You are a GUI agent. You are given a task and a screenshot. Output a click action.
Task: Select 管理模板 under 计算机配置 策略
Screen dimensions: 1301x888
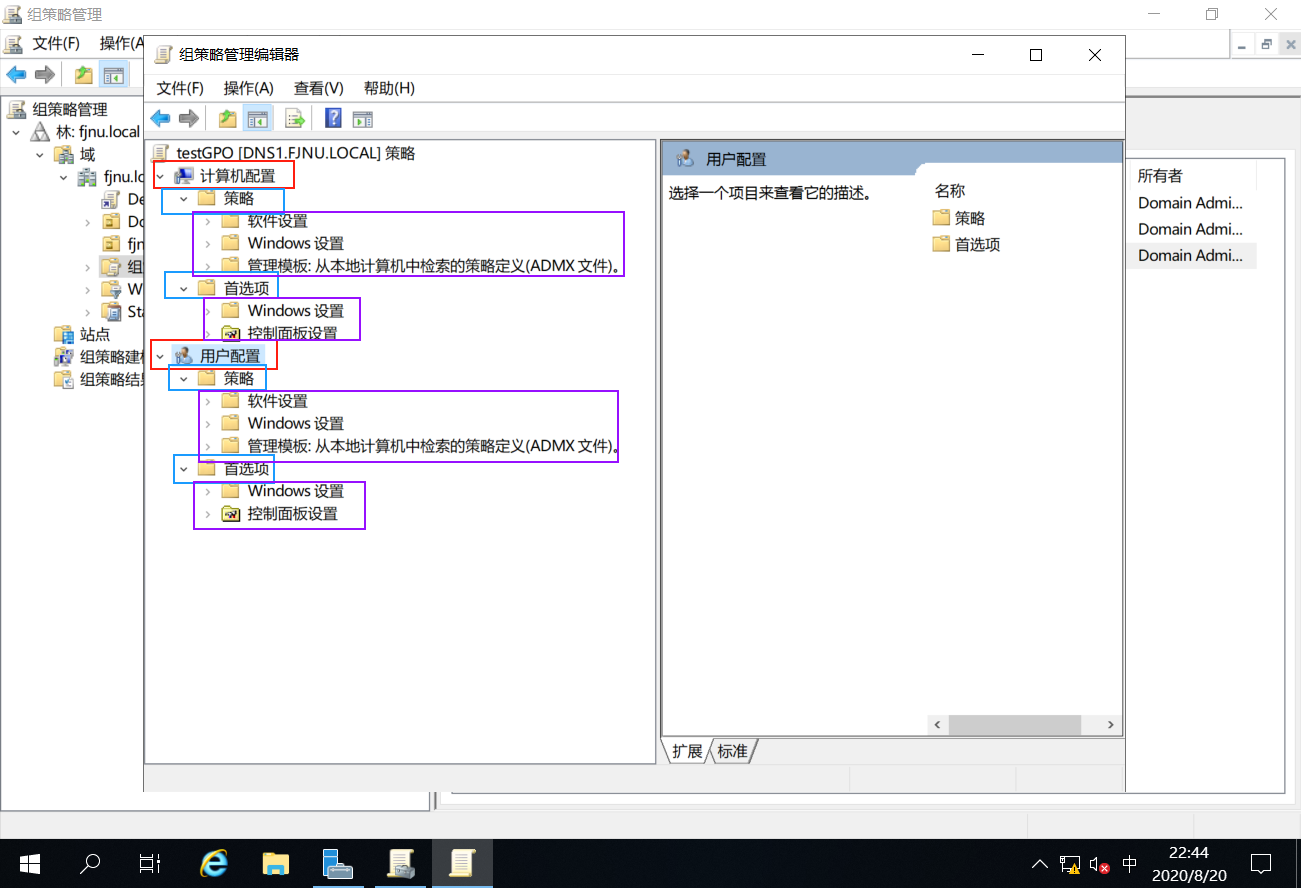tap(435, 266)
